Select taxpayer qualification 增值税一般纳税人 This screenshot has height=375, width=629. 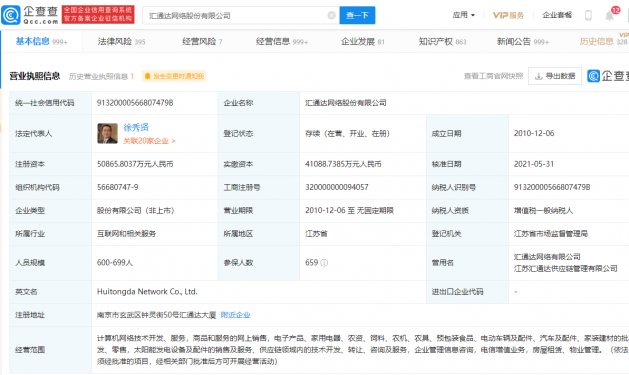544,211
